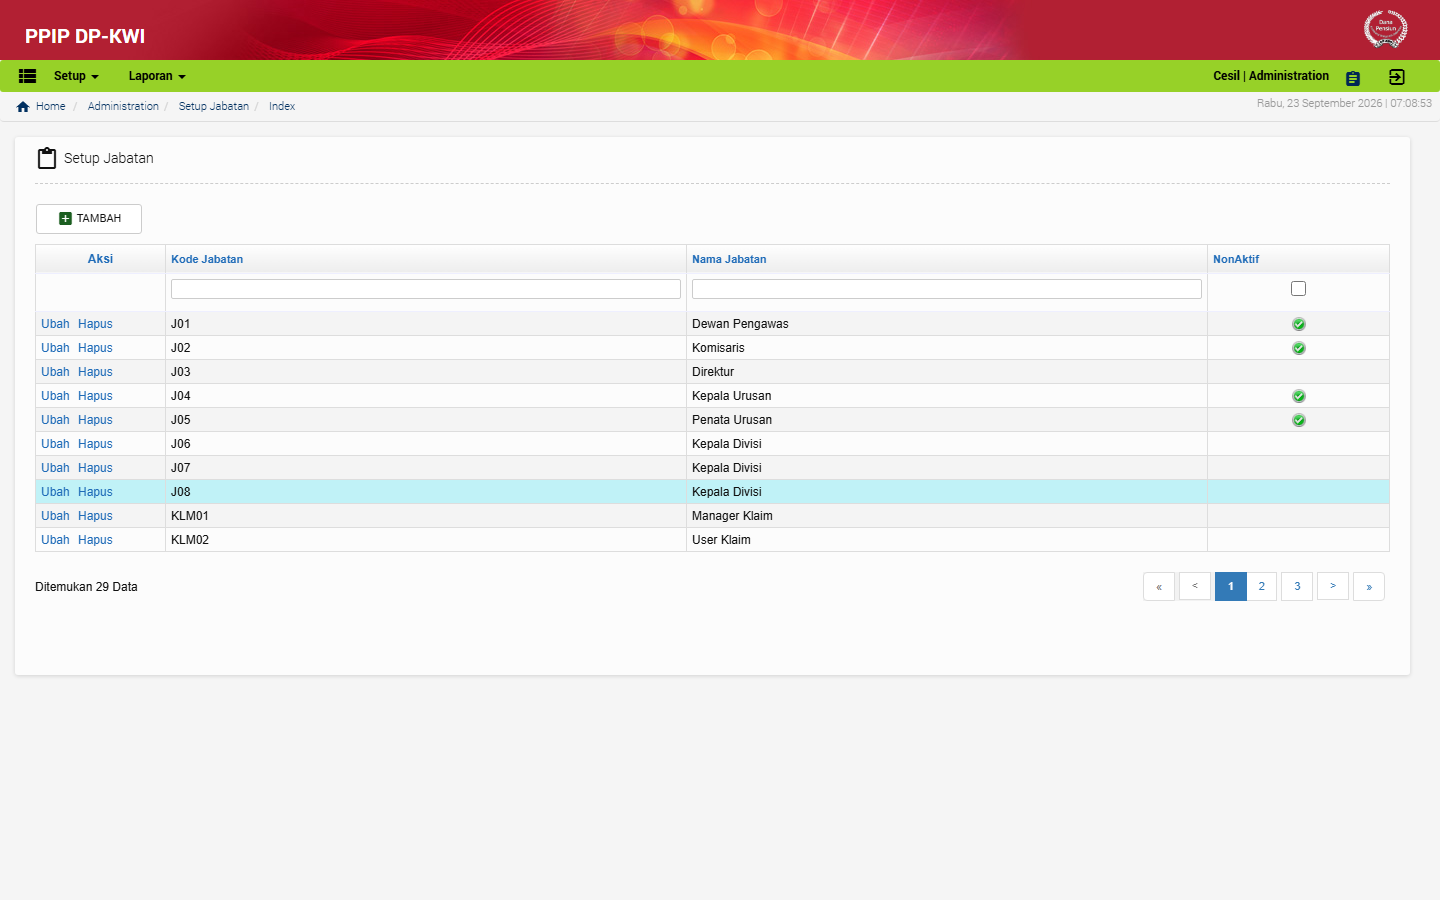Click green check icon for Komisaris row
This screenshot has height=900, width=1440.
pyautogui.click(x=1298, y=348)
